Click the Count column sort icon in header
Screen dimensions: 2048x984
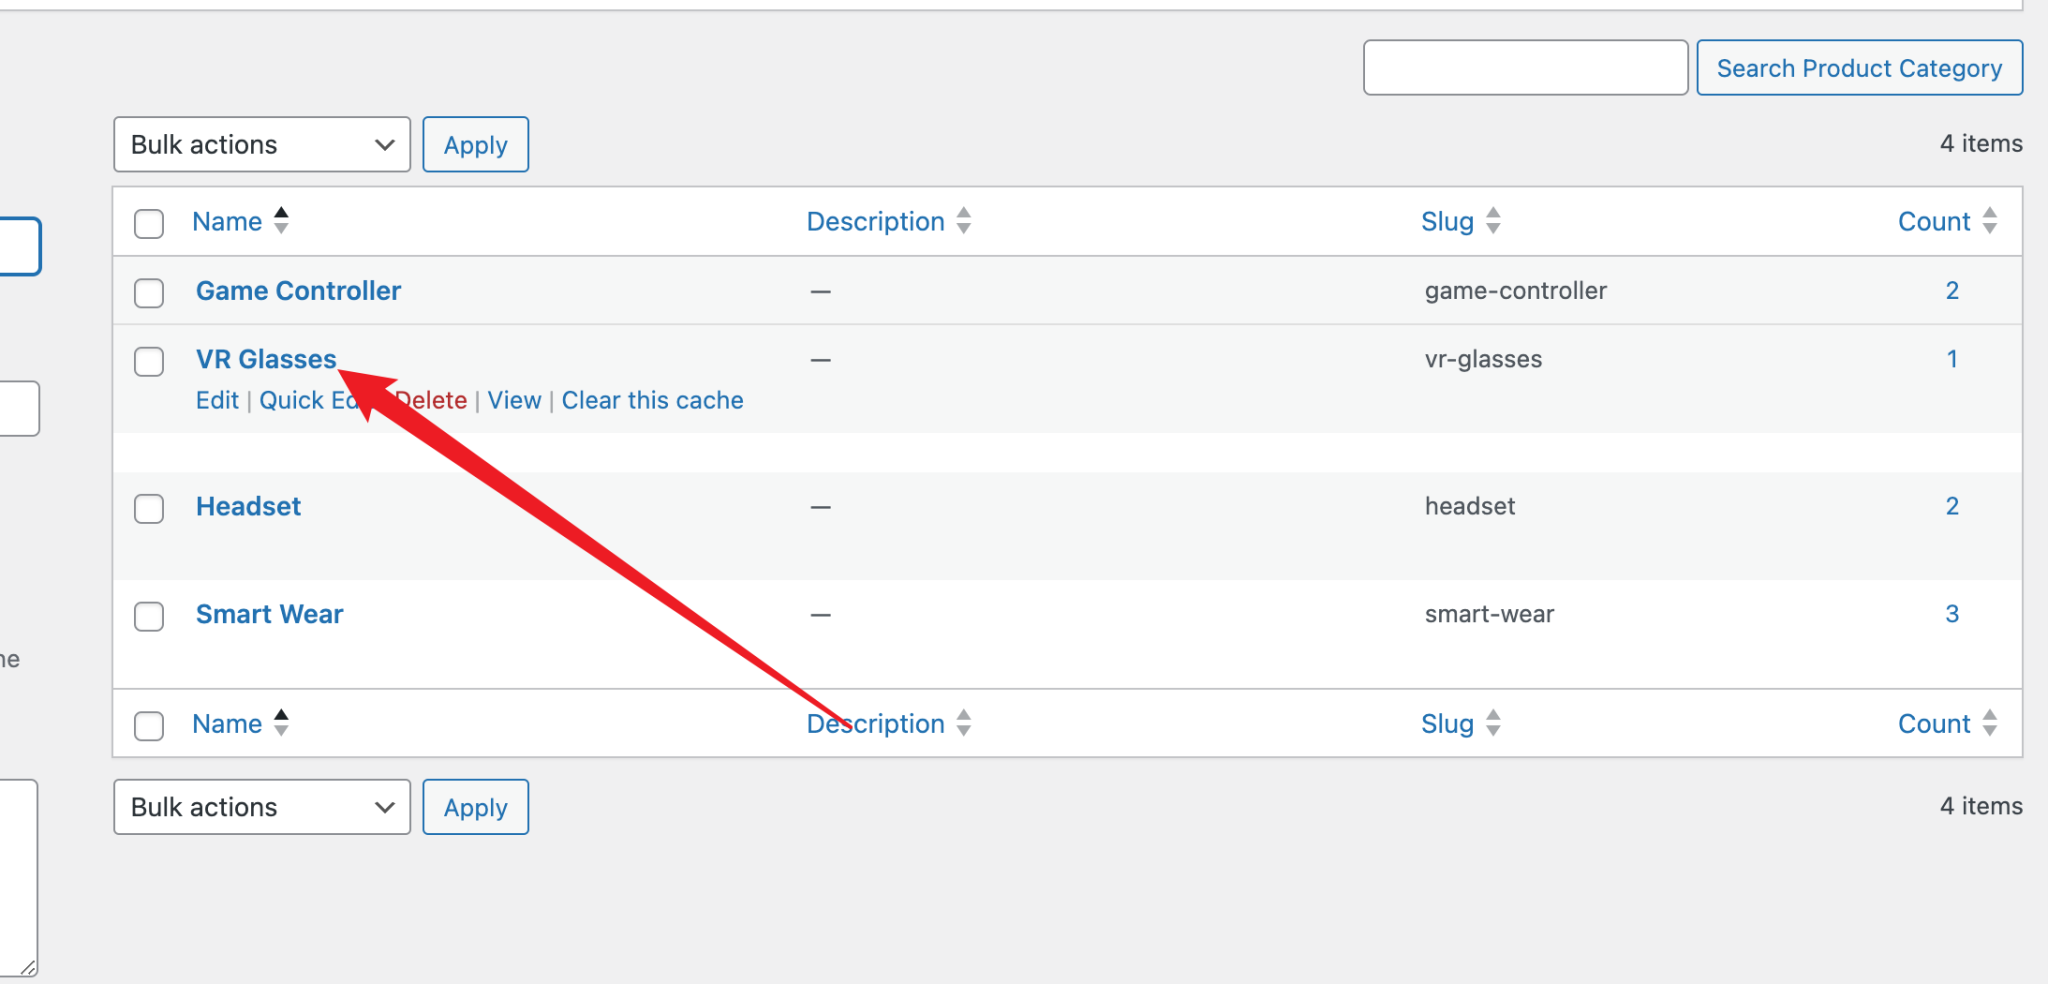1989,221
